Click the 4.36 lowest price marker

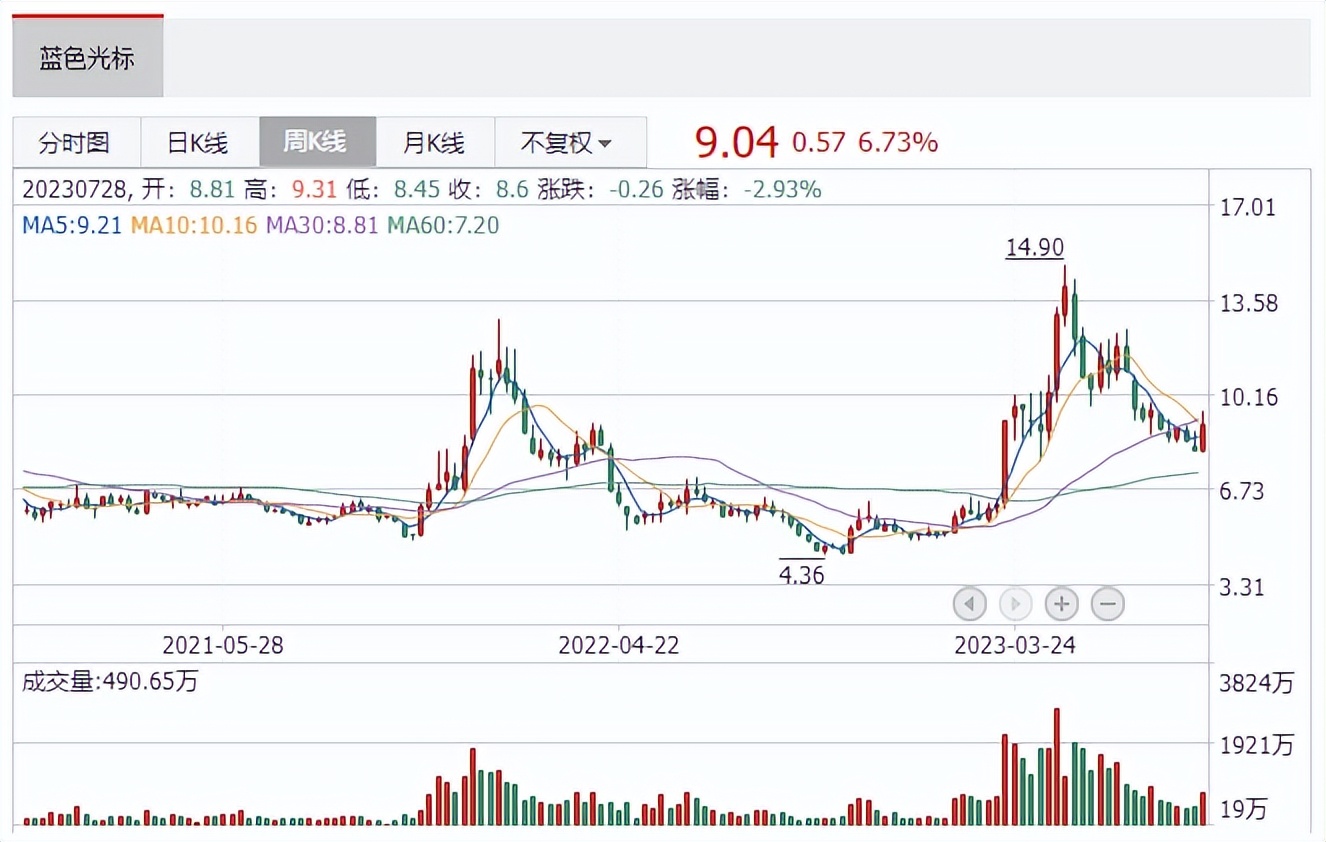pyautogui.click(x=802, y=575)
